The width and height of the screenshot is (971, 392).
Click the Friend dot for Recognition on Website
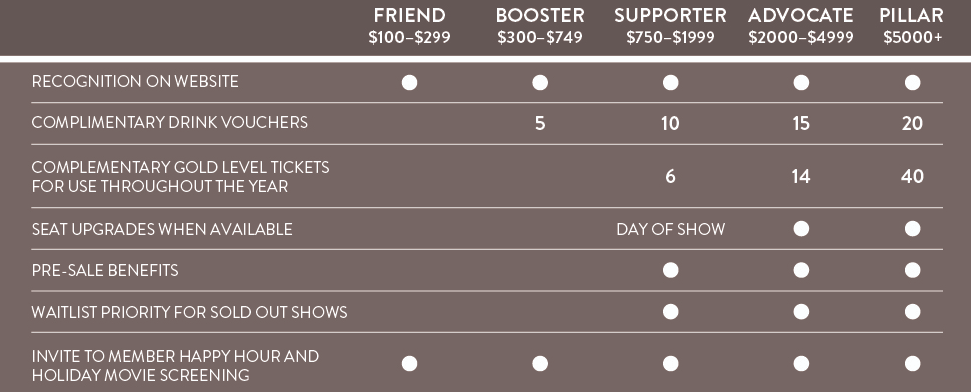pyautogui.click(x=409, y=82)
